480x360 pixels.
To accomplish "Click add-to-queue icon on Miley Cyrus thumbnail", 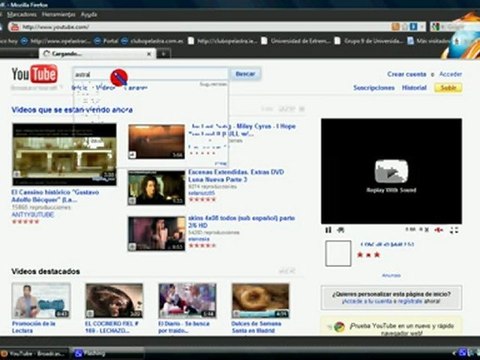I will click(x=132, y=155).
